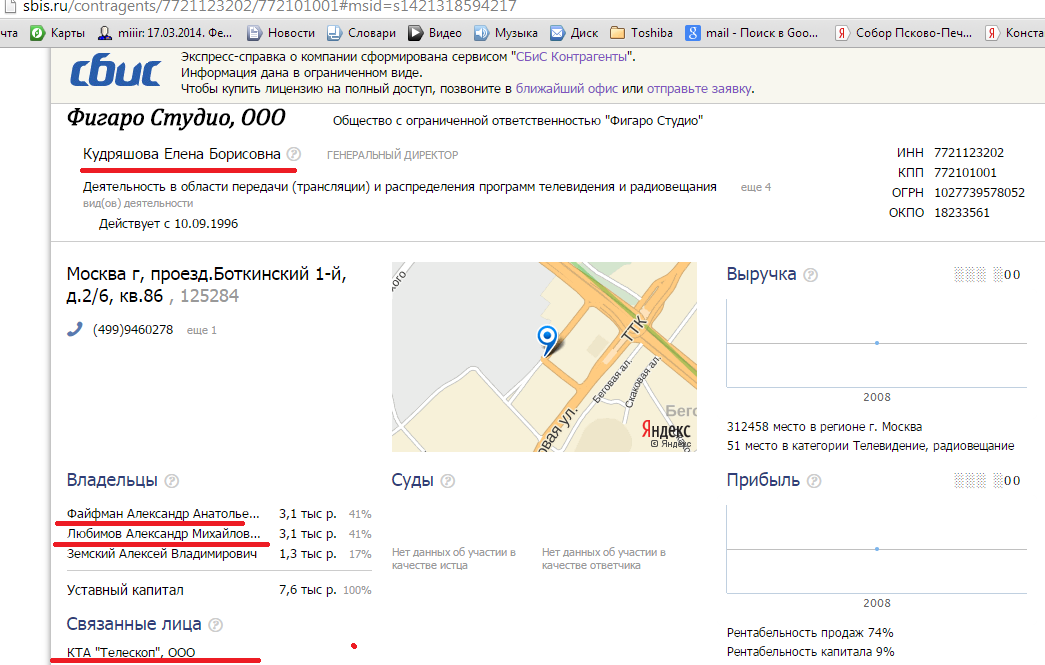
Task: Click the 'отправьте заявку' link
Action: pos(698,89)
